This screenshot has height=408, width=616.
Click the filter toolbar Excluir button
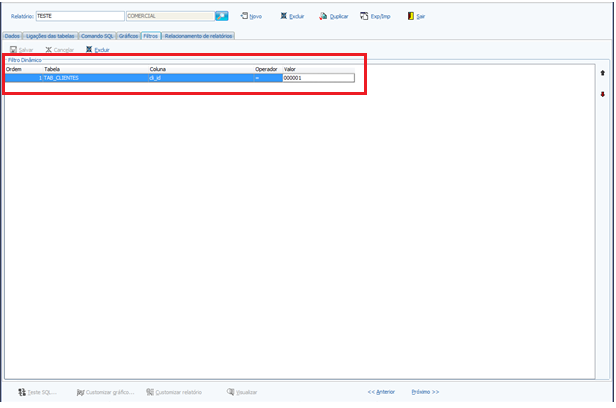98,49
